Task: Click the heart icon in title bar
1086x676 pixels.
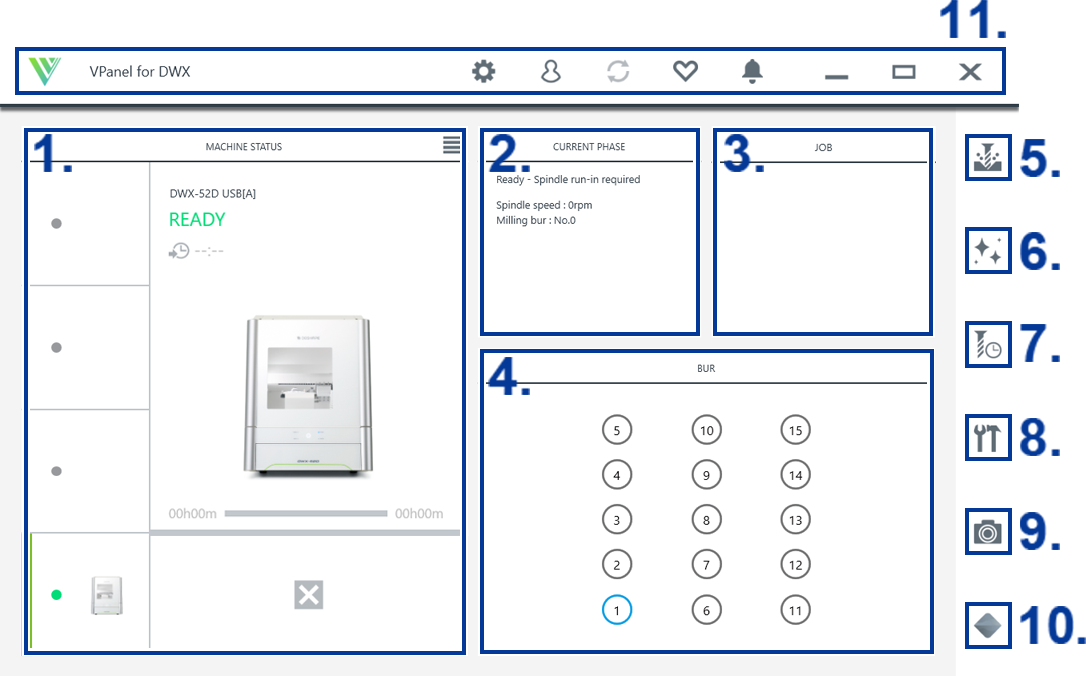Action: [x=685, y=71]
